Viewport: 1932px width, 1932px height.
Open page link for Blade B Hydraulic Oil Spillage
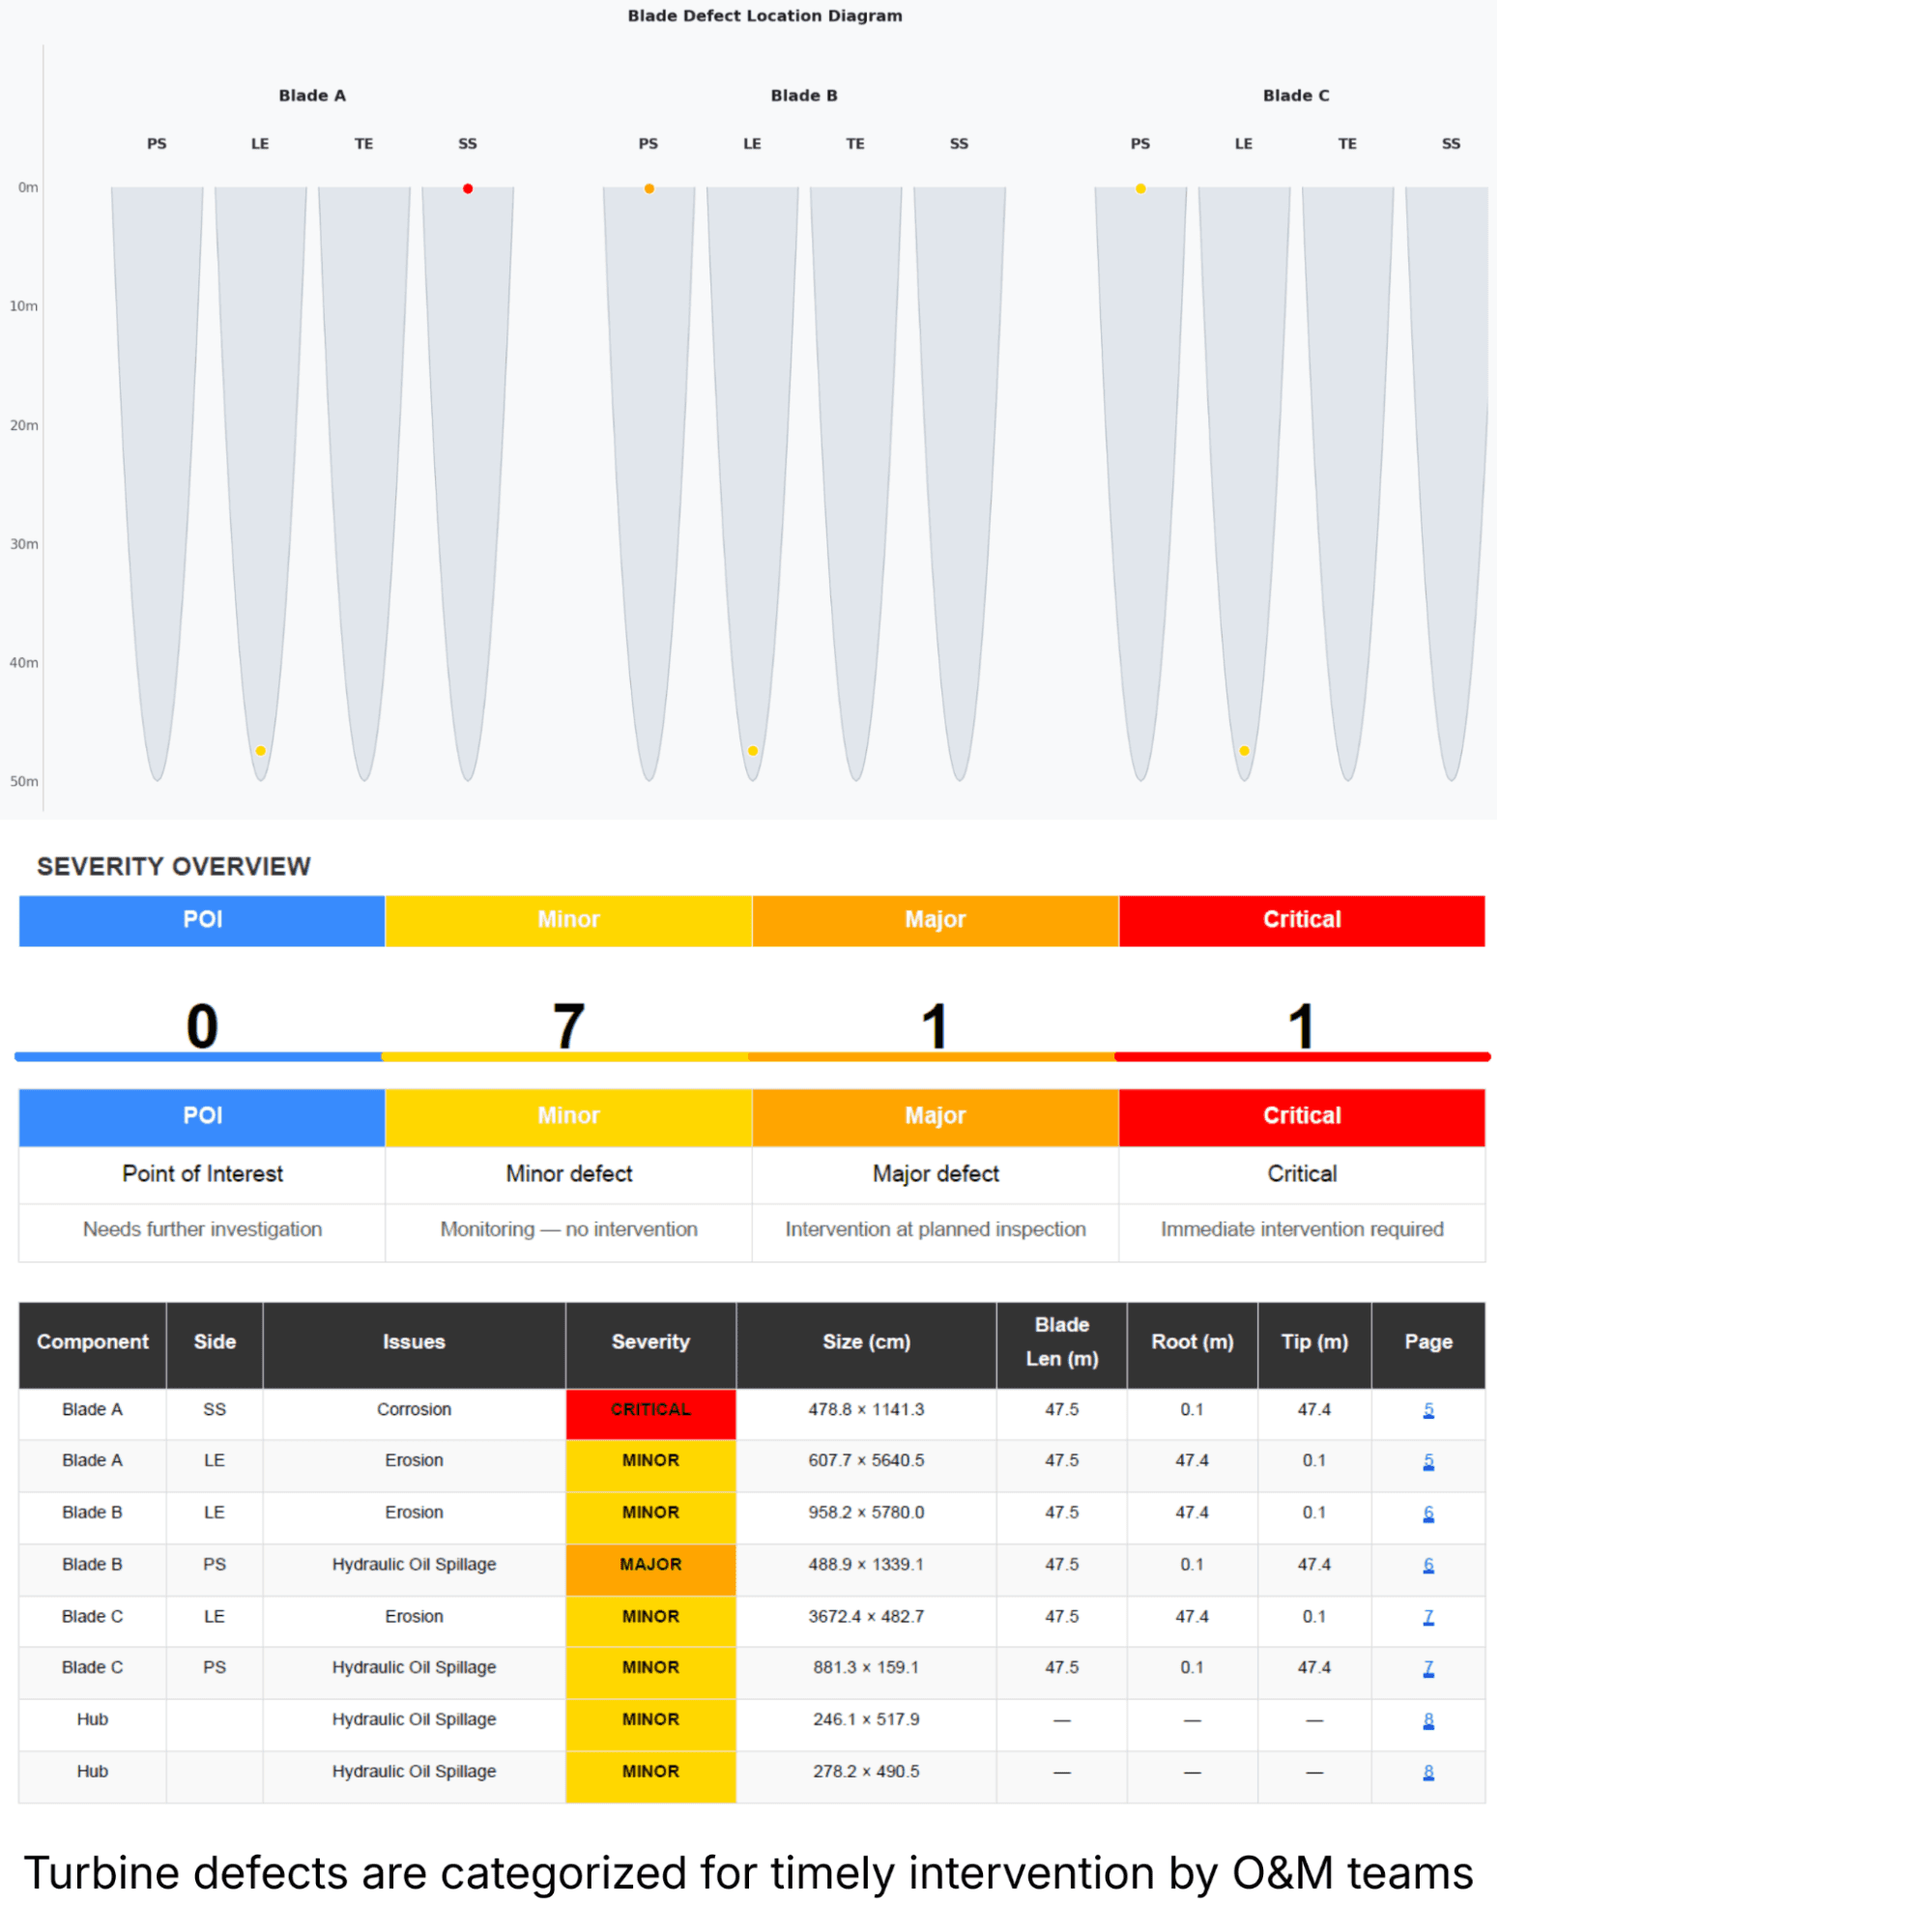pos(1428,1565)
